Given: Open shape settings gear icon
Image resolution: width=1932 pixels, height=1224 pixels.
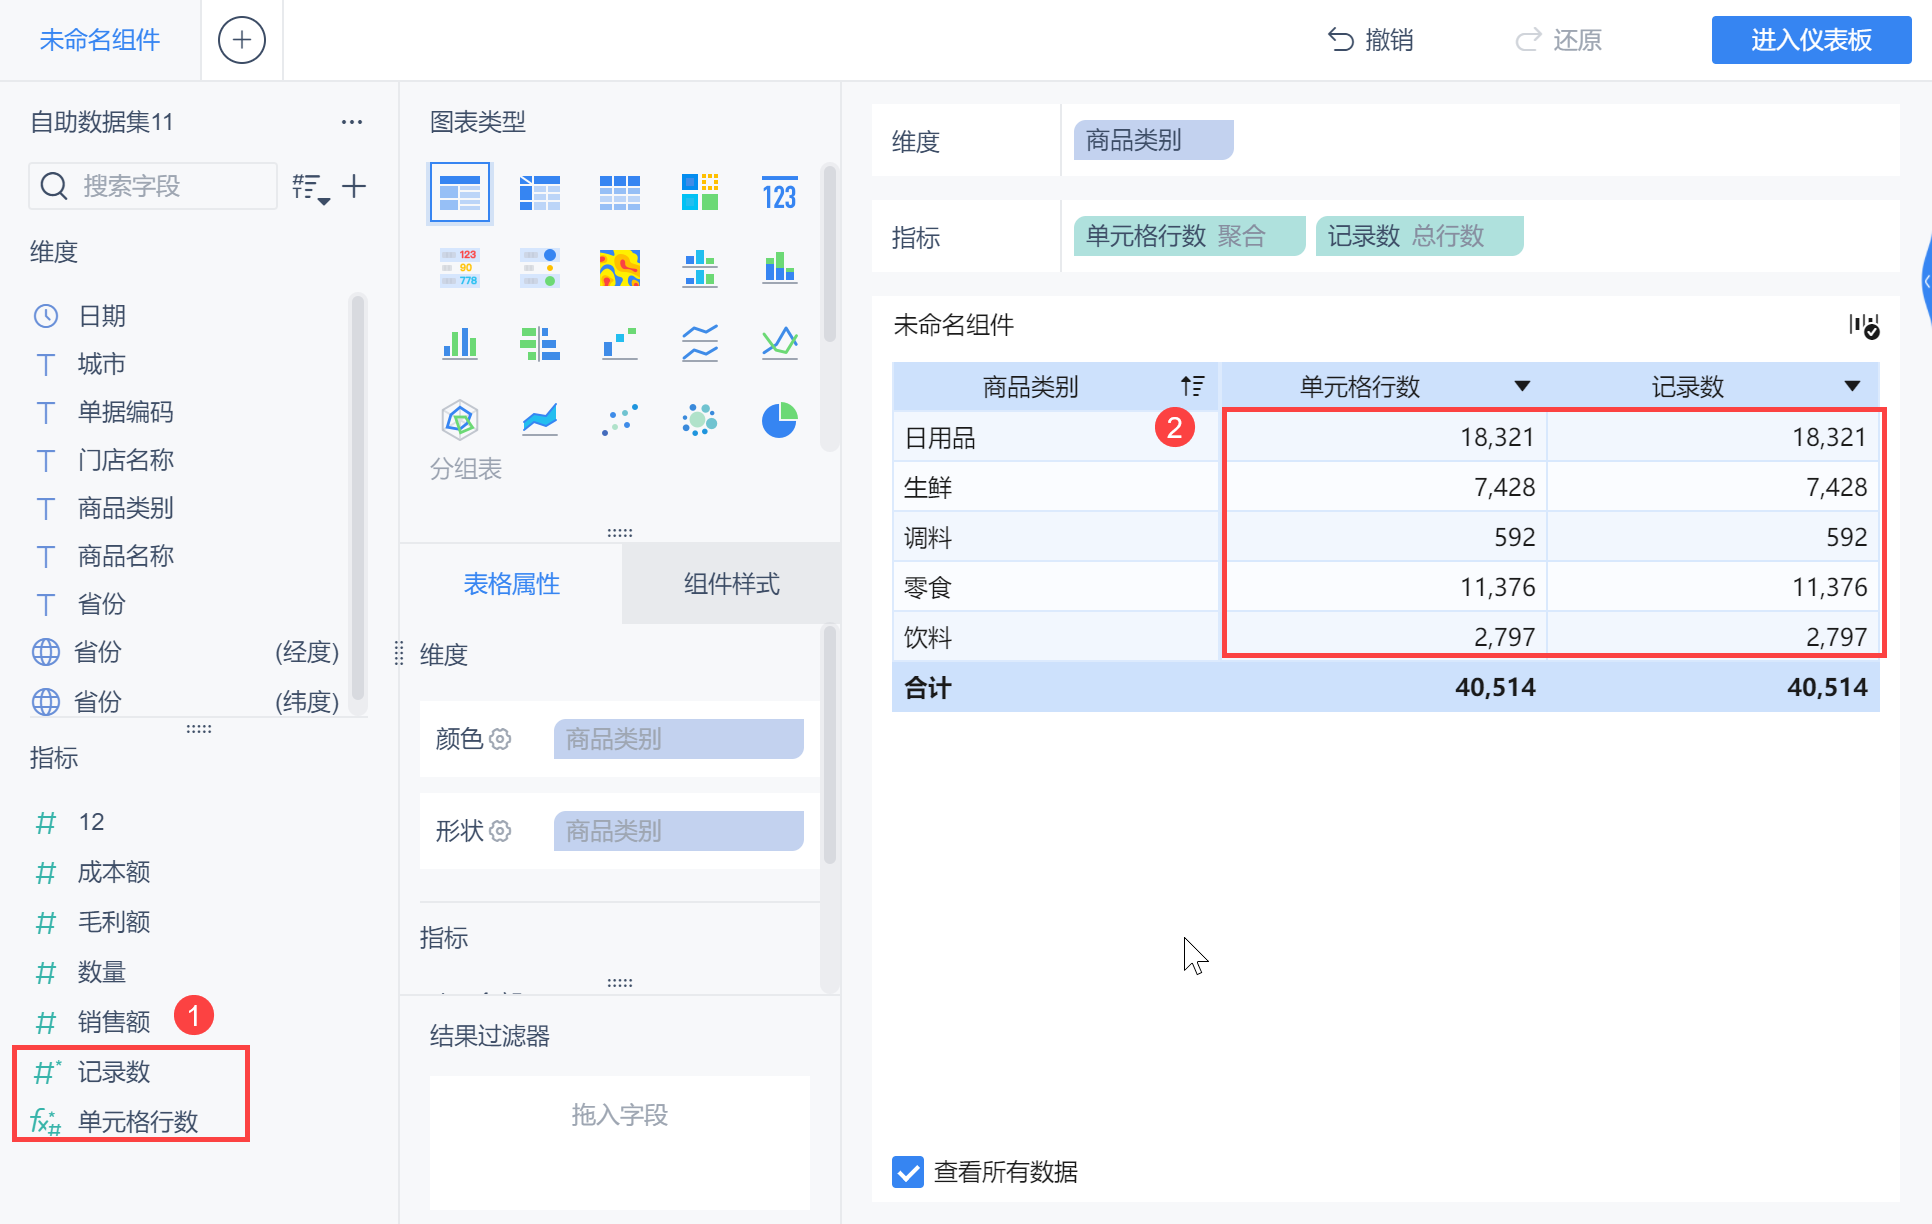Looking at the screenshot, I should click(500, 831).
